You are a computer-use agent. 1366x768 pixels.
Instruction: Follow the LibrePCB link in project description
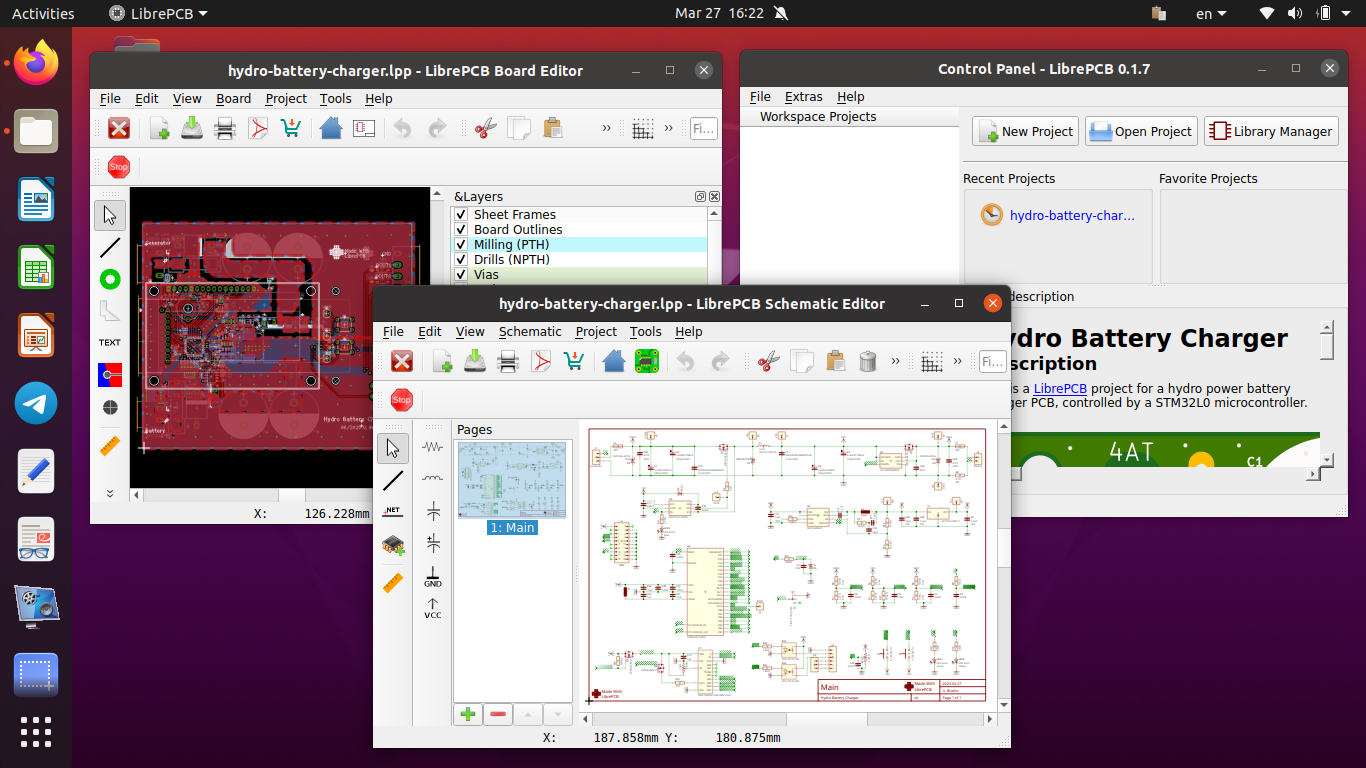point(1060,388)
